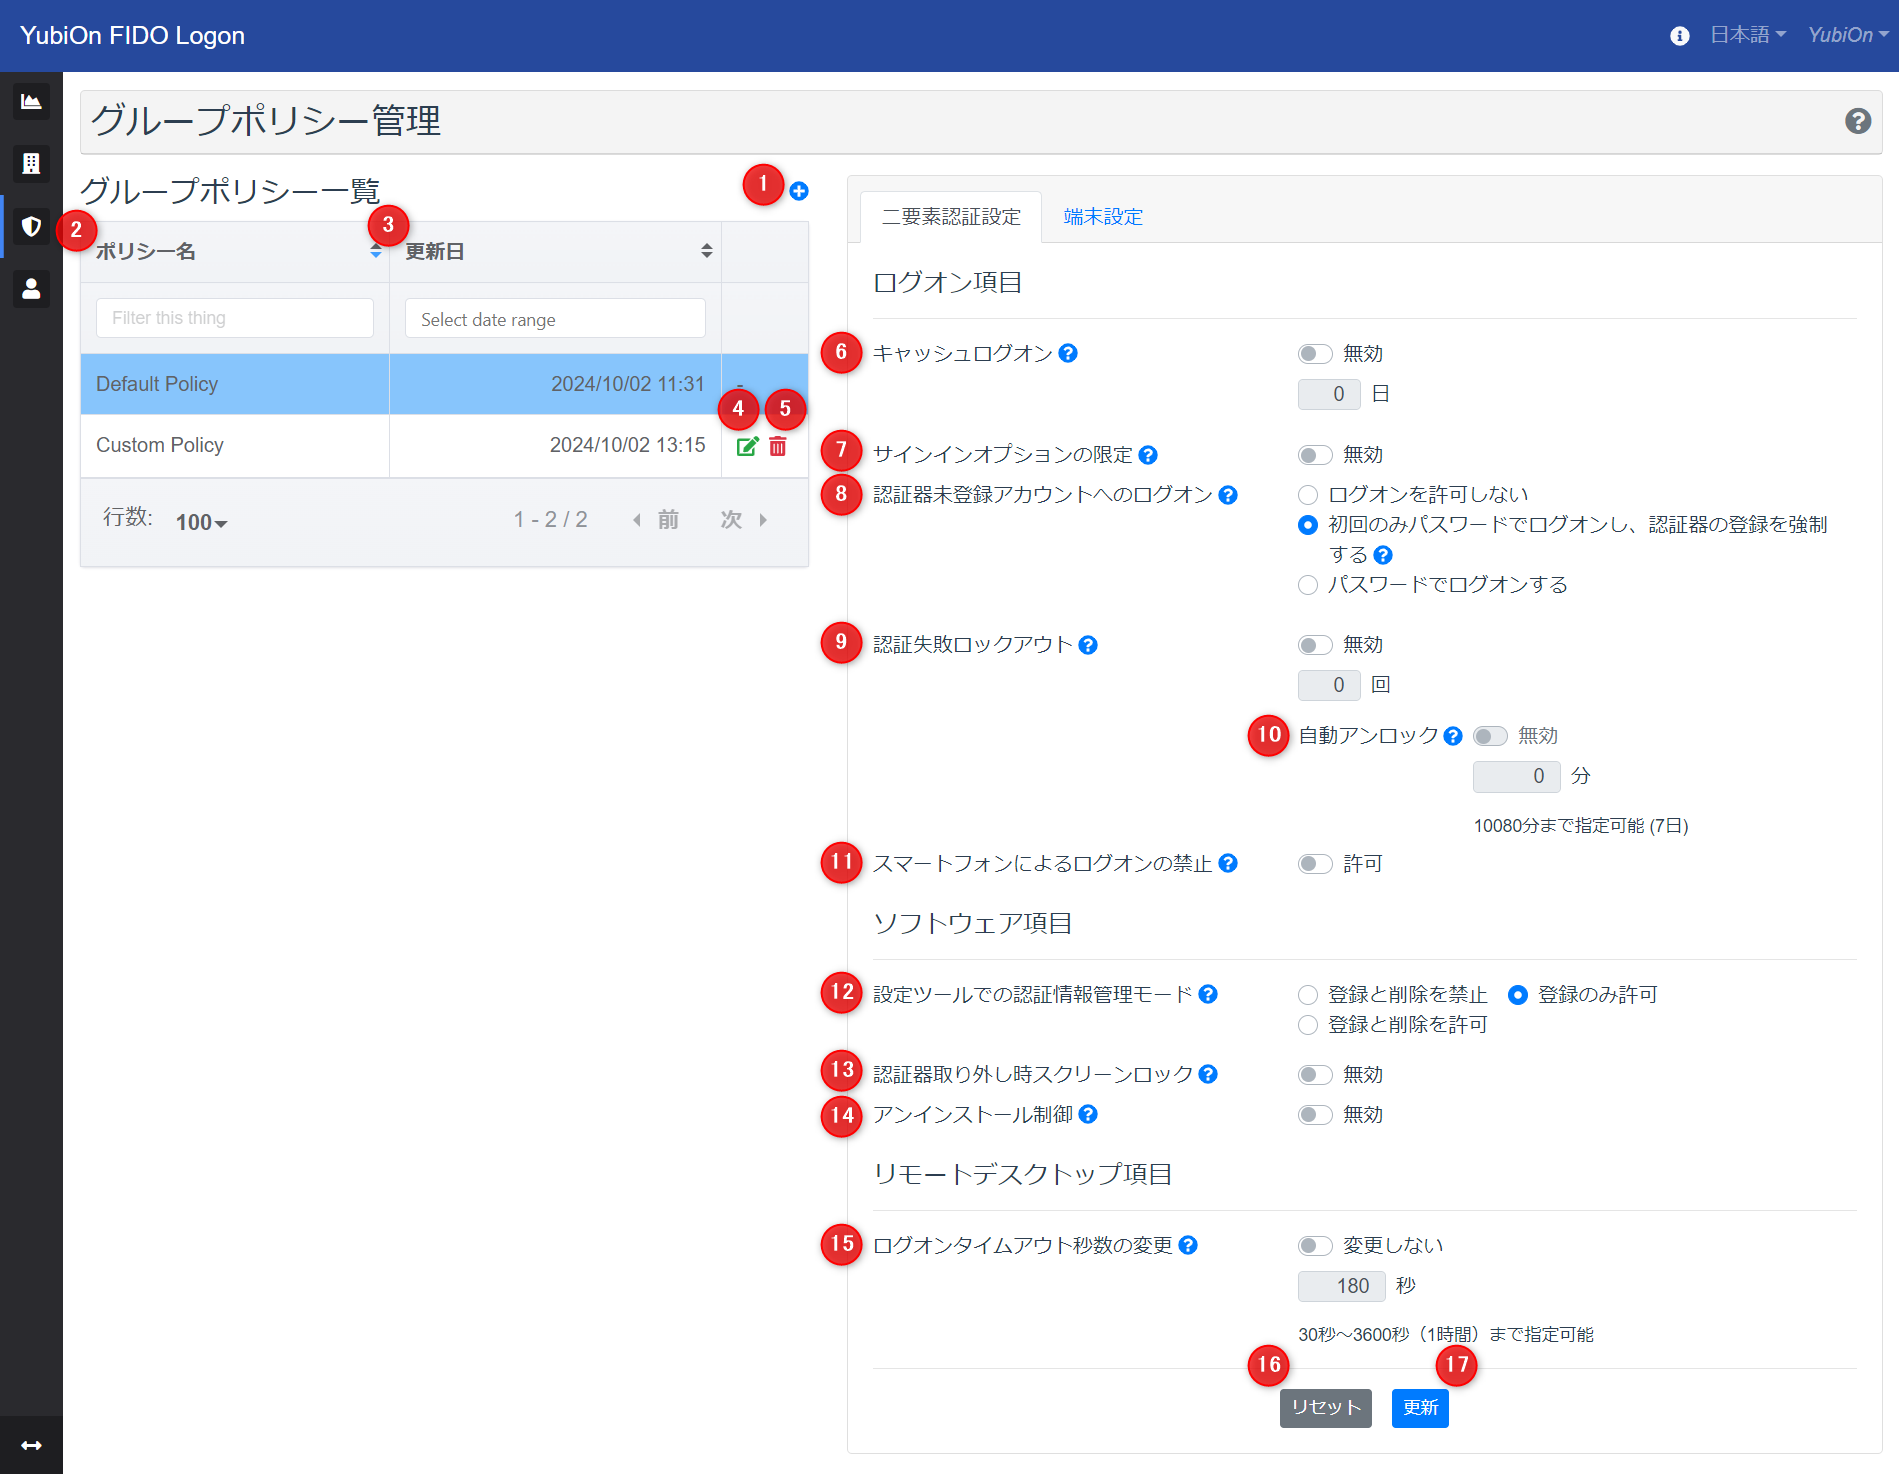Open the 日本語 language dropdown
The image size is (1899, 1474).
pyautogui.click(x=1747, y=35)
